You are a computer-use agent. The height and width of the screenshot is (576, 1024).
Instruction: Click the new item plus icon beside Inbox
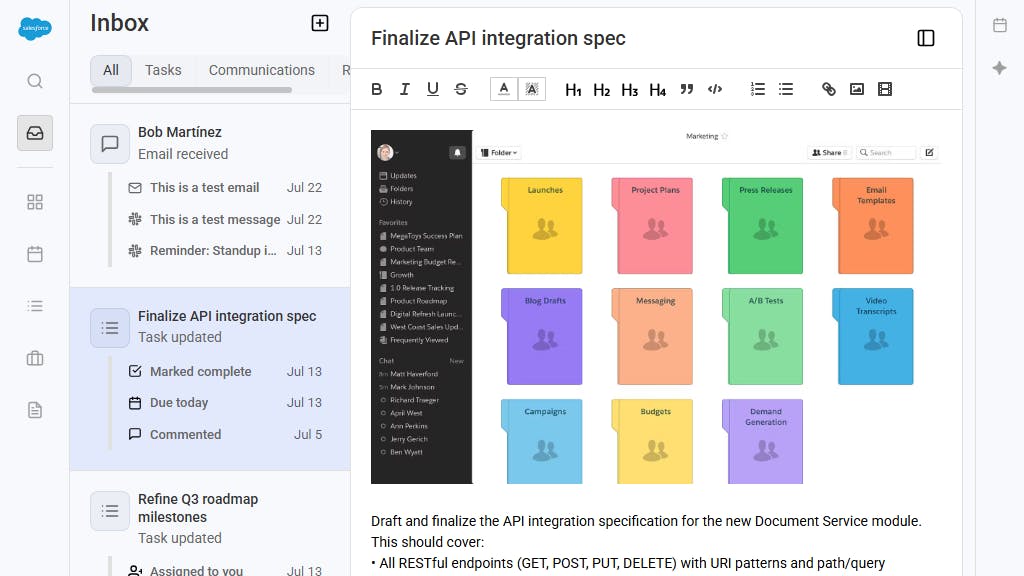(320, 23)
